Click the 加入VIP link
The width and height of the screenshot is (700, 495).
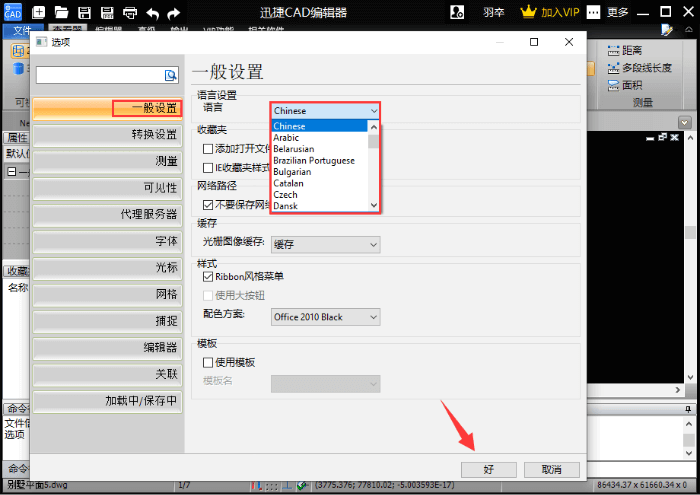pyautogui.click(x=560, y=12)
